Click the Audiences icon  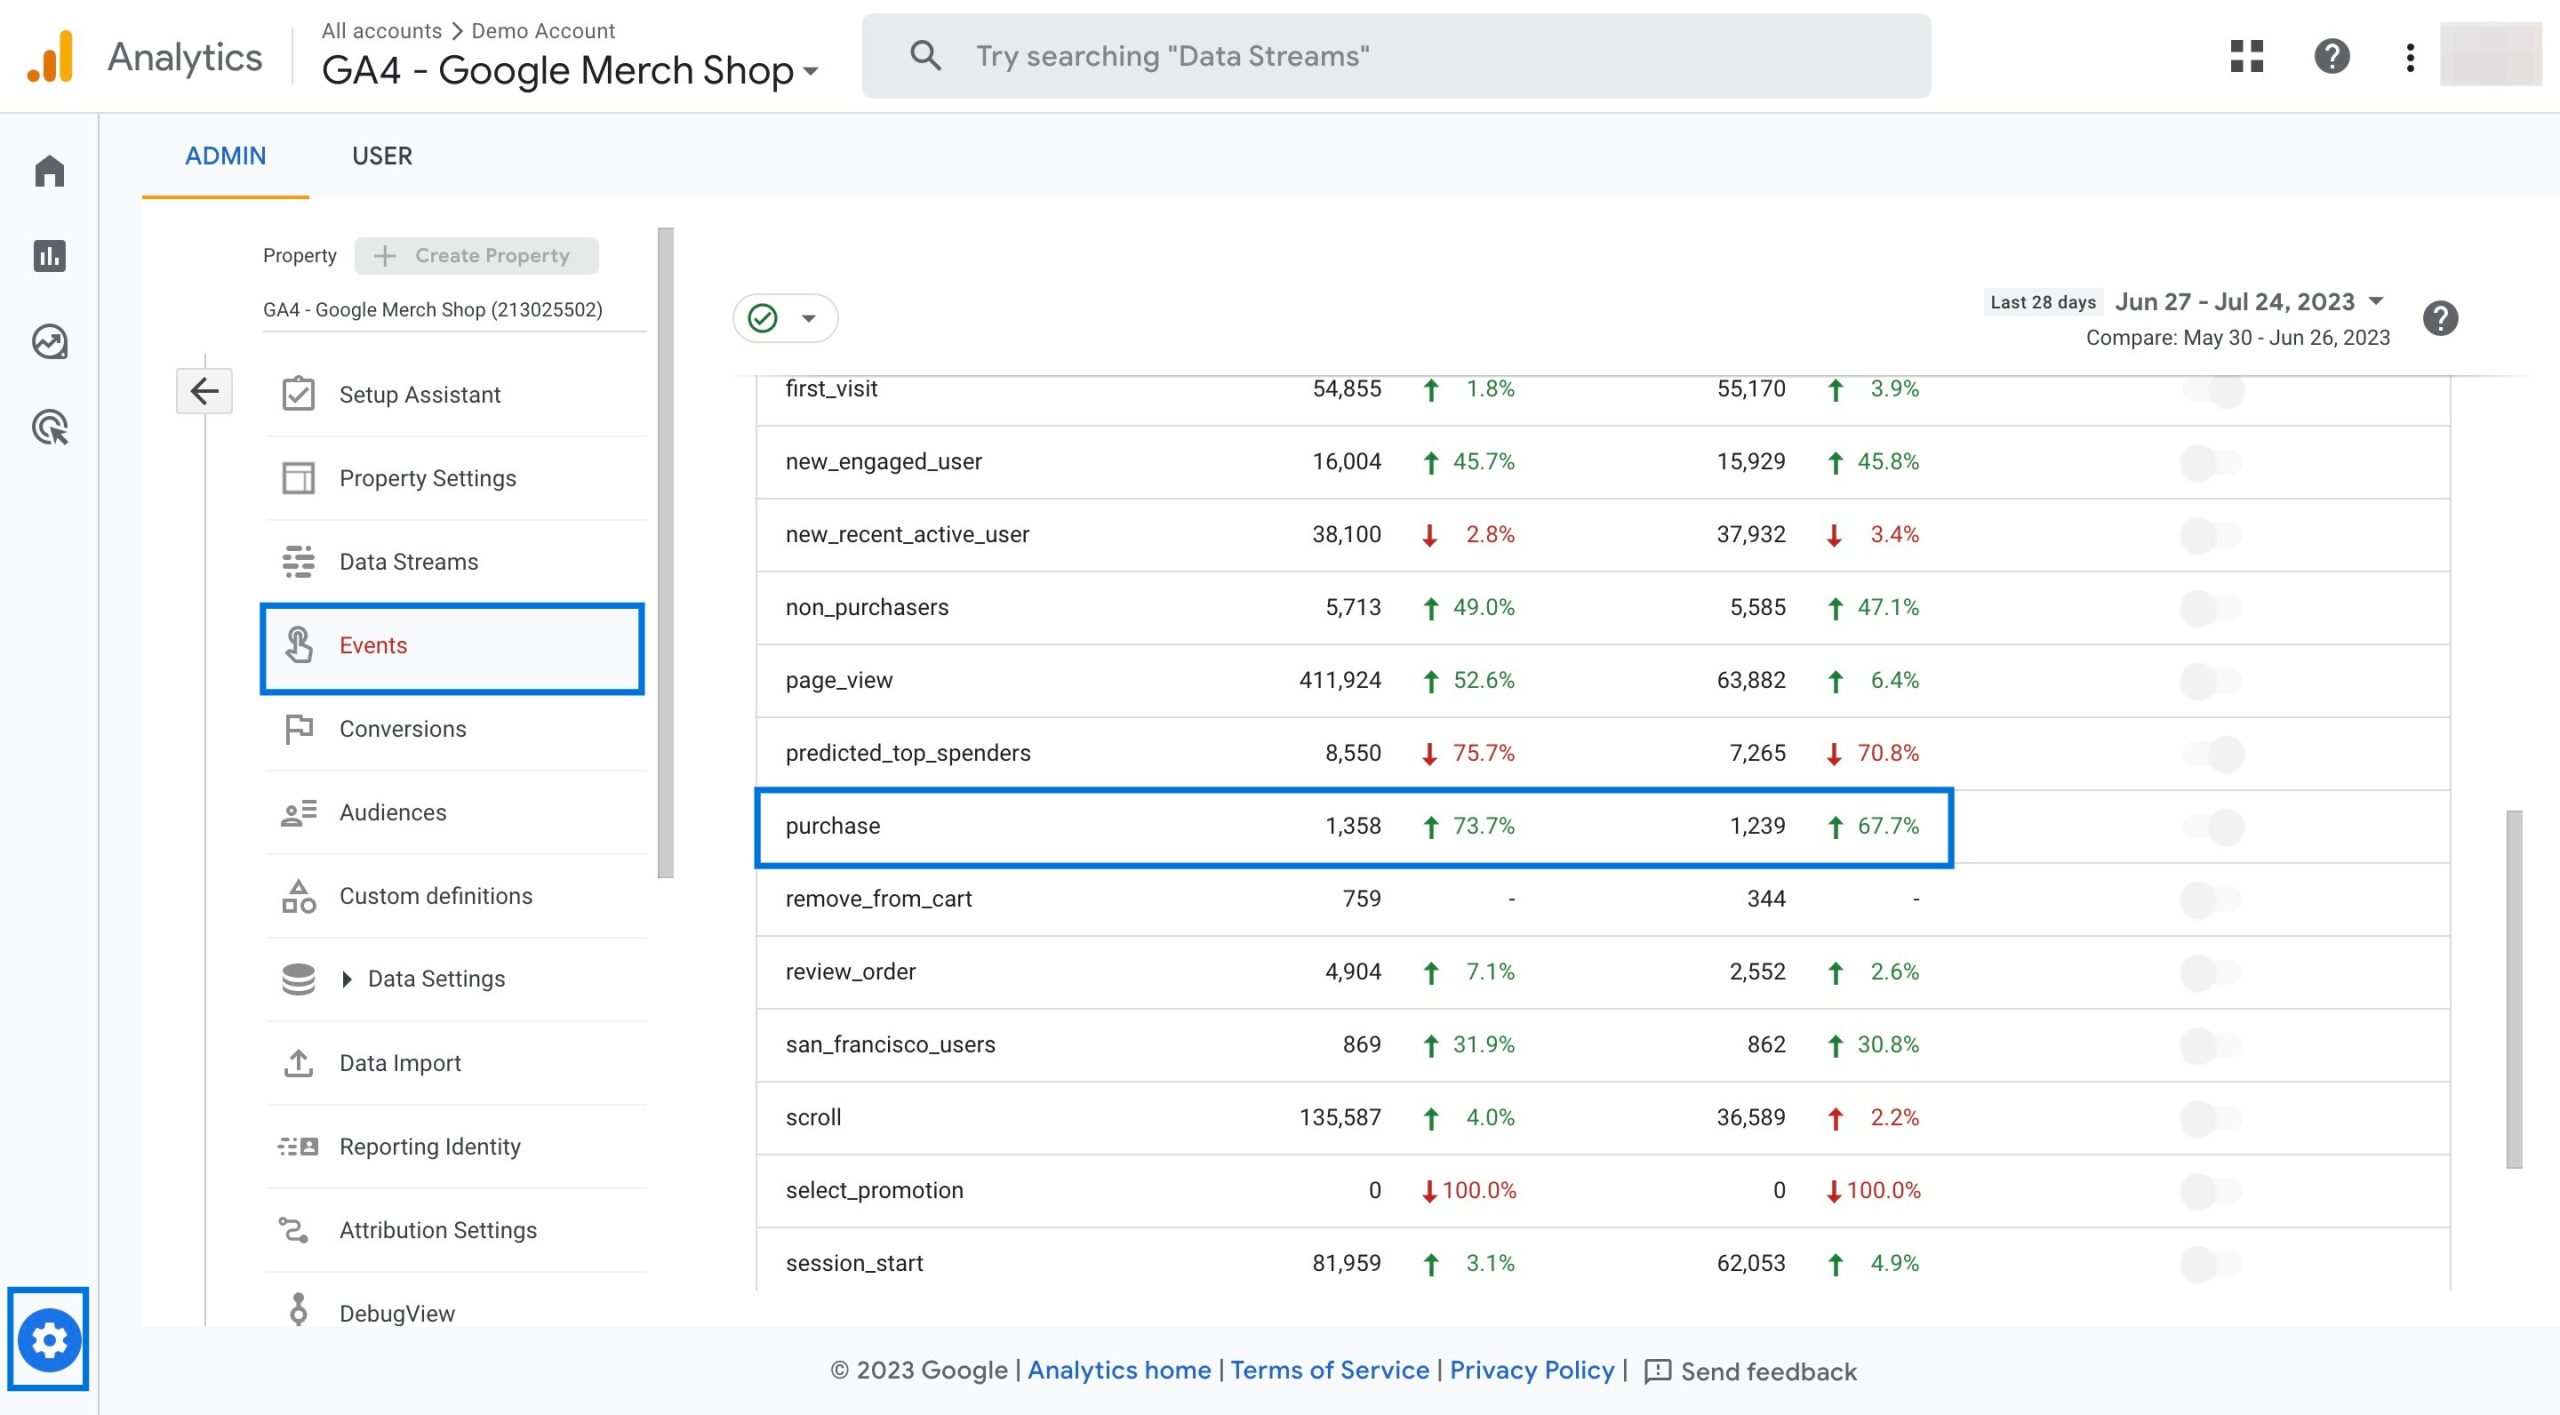pos(298,813)
